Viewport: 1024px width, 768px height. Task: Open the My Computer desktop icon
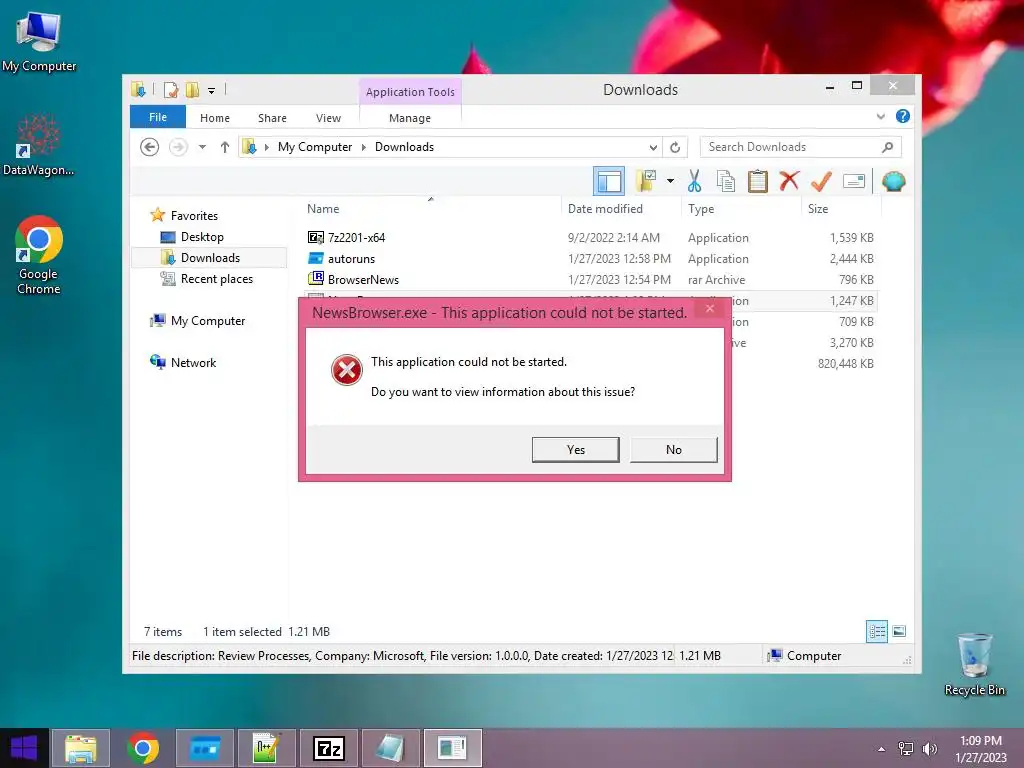39,42
